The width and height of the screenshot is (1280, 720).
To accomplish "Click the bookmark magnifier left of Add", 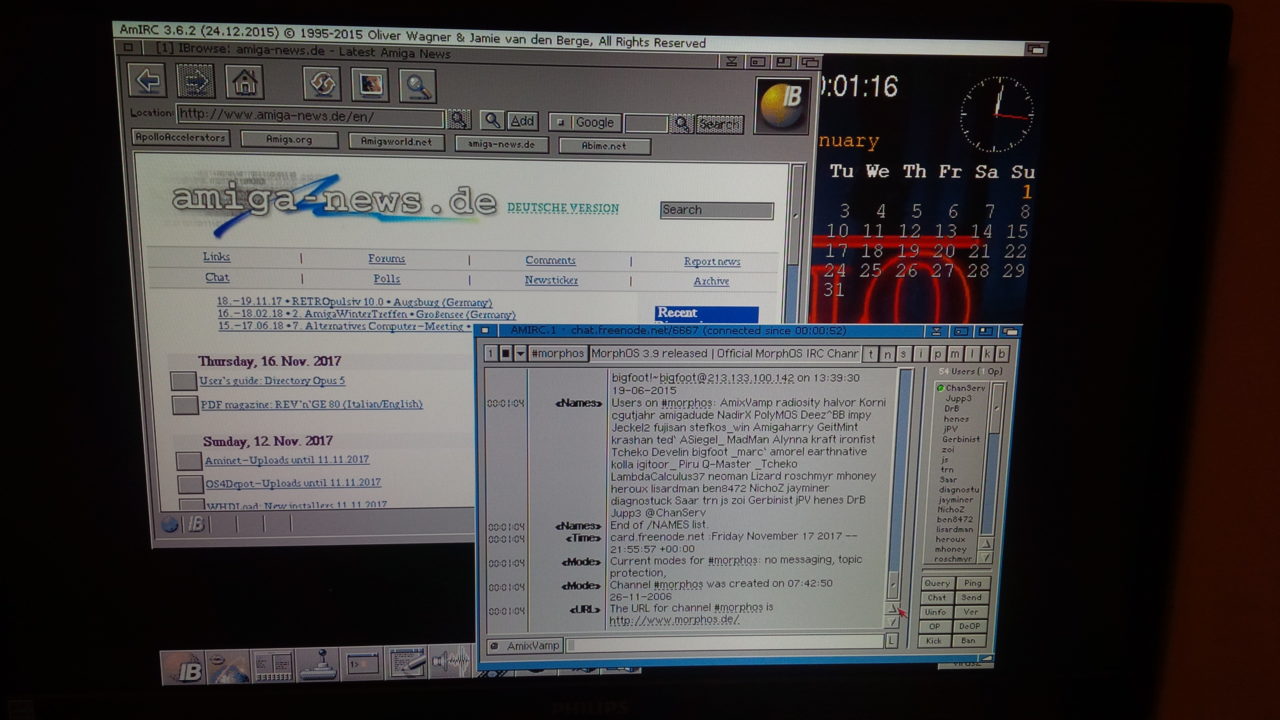I will (x=492, y=120).
